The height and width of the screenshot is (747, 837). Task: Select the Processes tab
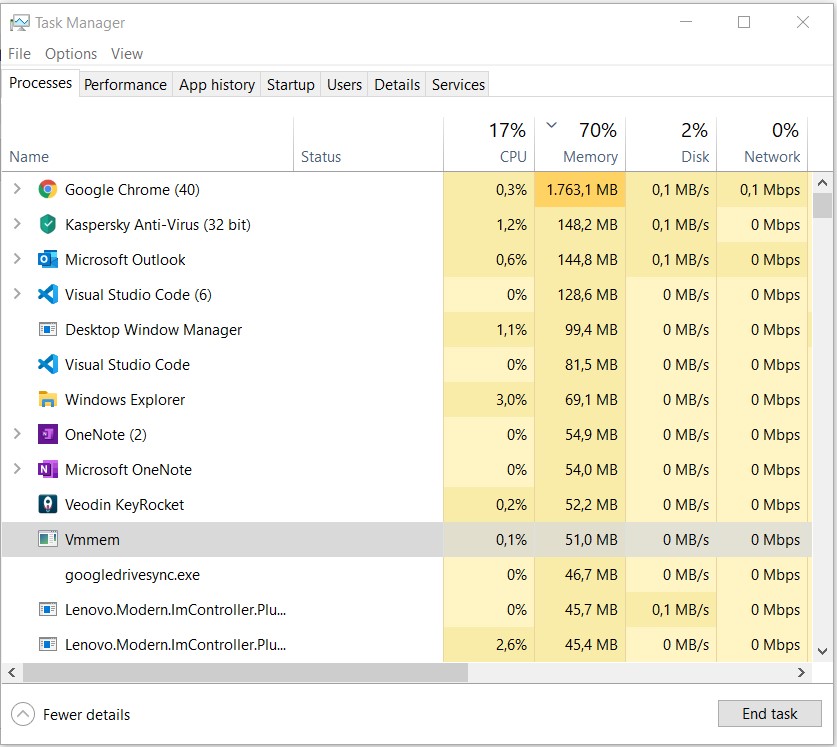[41, 83]
